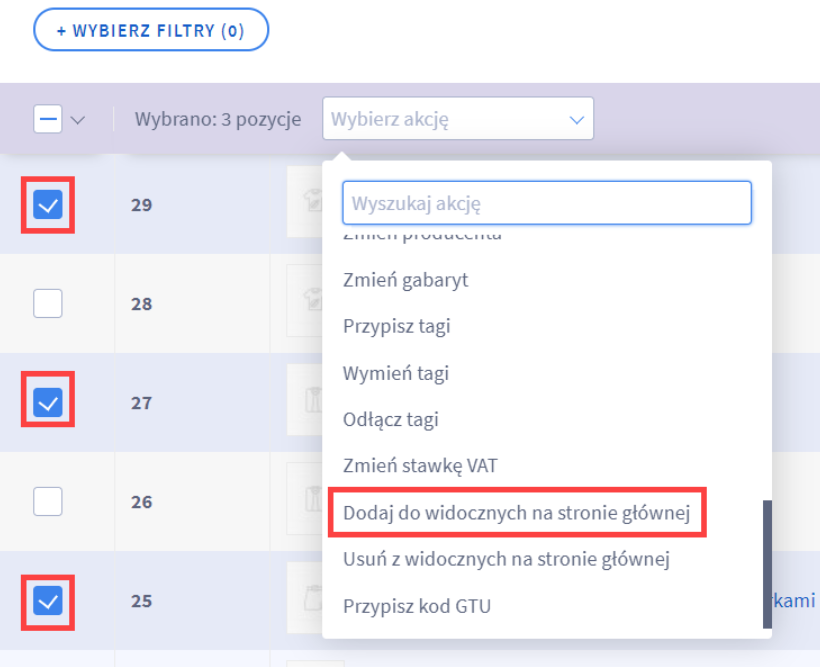Focus the Wyszukaj akcję search field
The image size is (820, 667).
(546, 203)
